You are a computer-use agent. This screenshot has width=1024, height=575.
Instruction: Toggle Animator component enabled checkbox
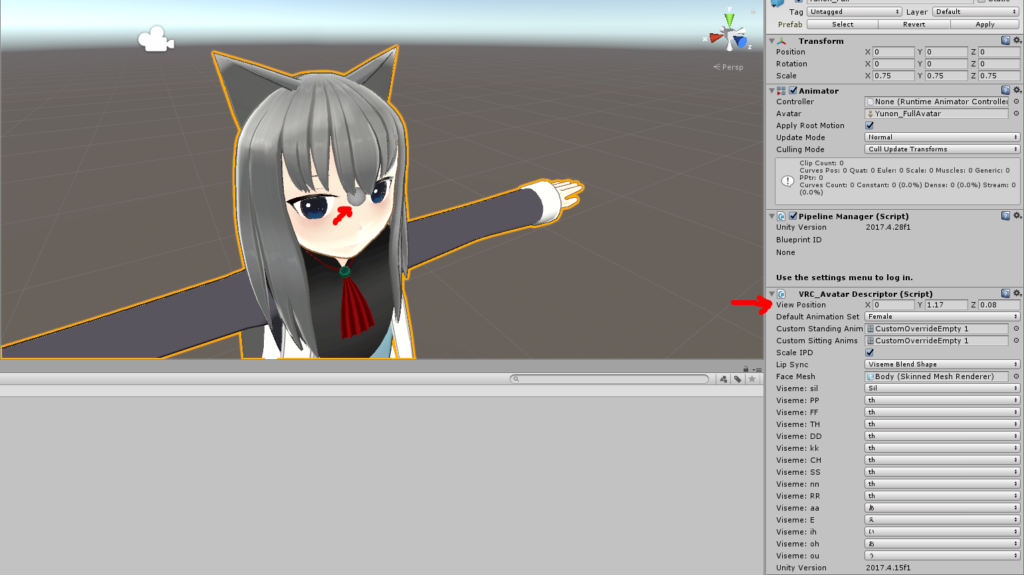[793, 91]
